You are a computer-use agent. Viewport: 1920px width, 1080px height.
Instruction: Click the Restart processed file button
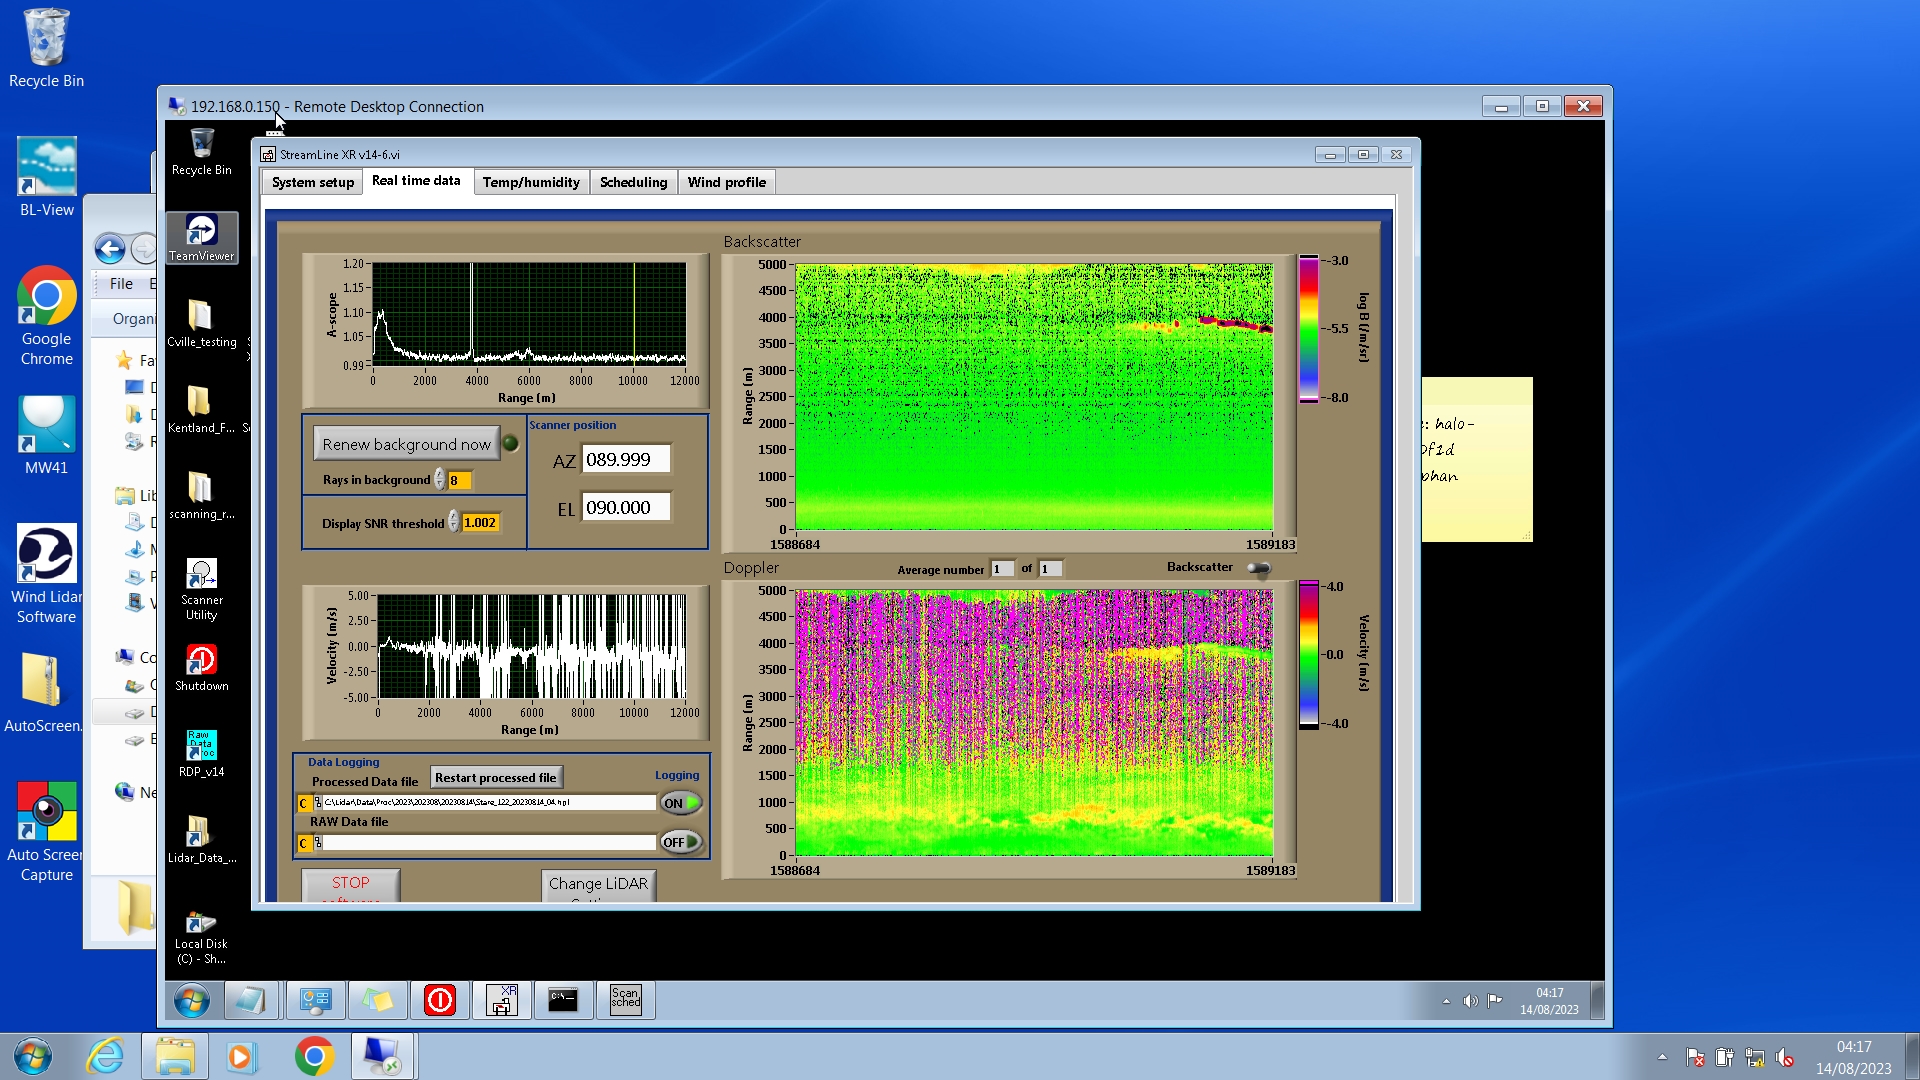tap(496, 777)
